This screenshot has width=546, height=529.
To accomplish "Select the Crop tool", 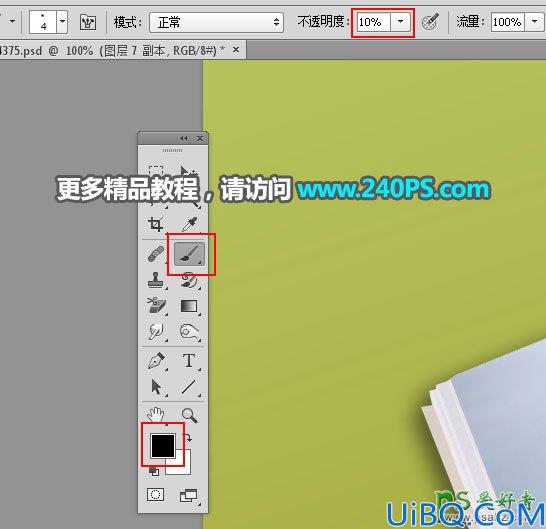I will pos(156,225).
